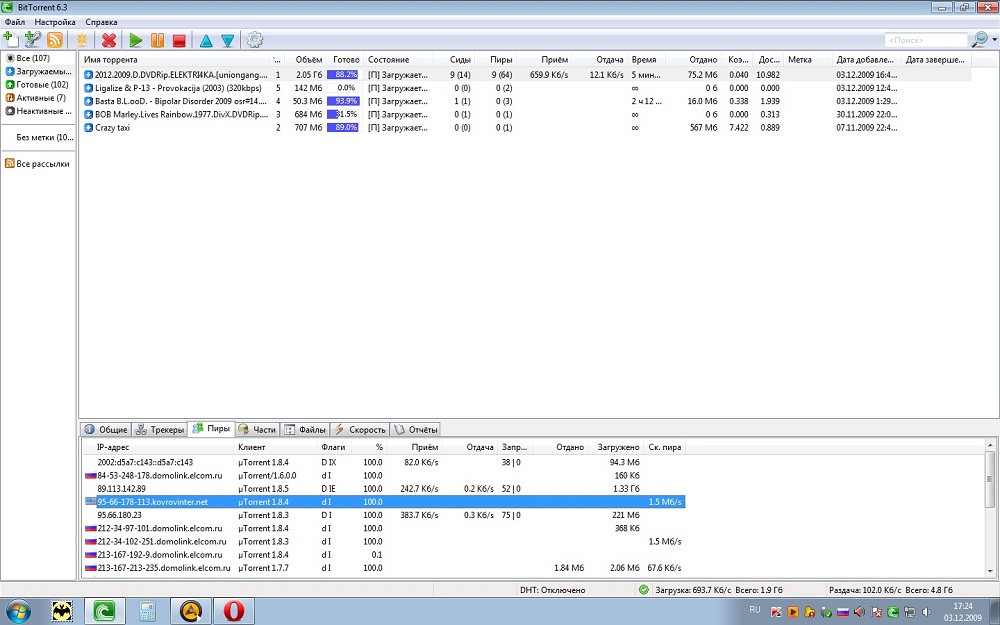This screenshot has width=1000, height=625.
Task: Click the DHT: Отключено status entry
Action: (x=553, y=590)
